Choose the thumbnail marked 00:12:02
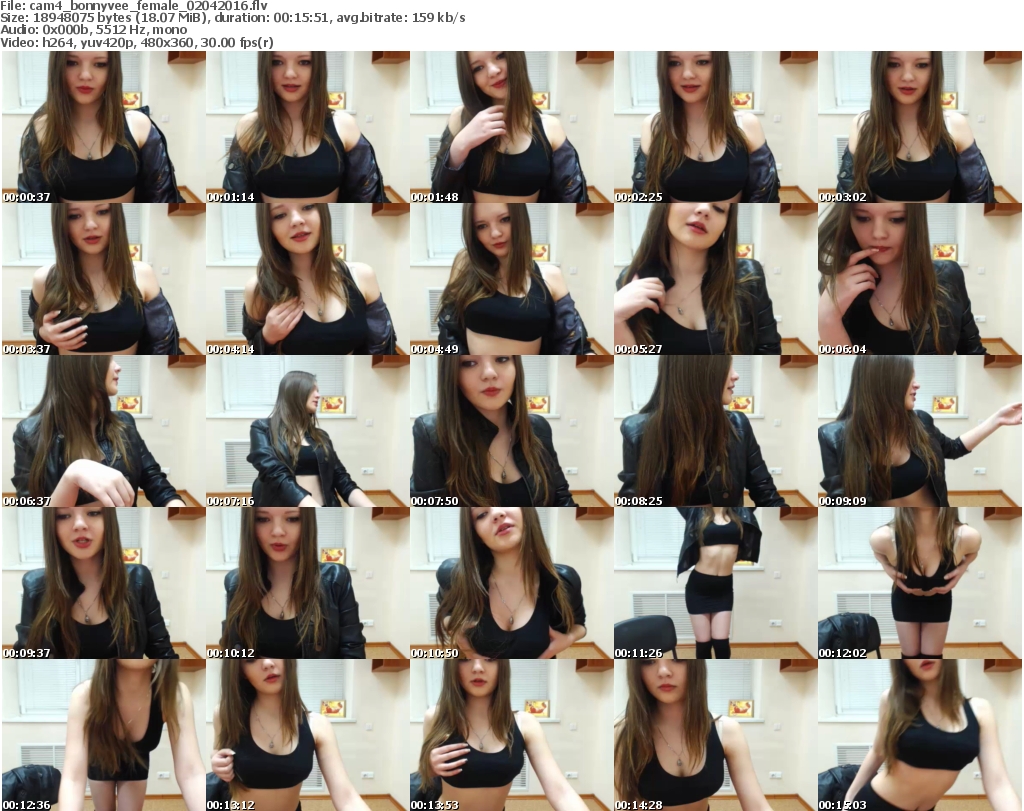The height and width of the screenshot is (811, 1024). [x=920, y=583]
